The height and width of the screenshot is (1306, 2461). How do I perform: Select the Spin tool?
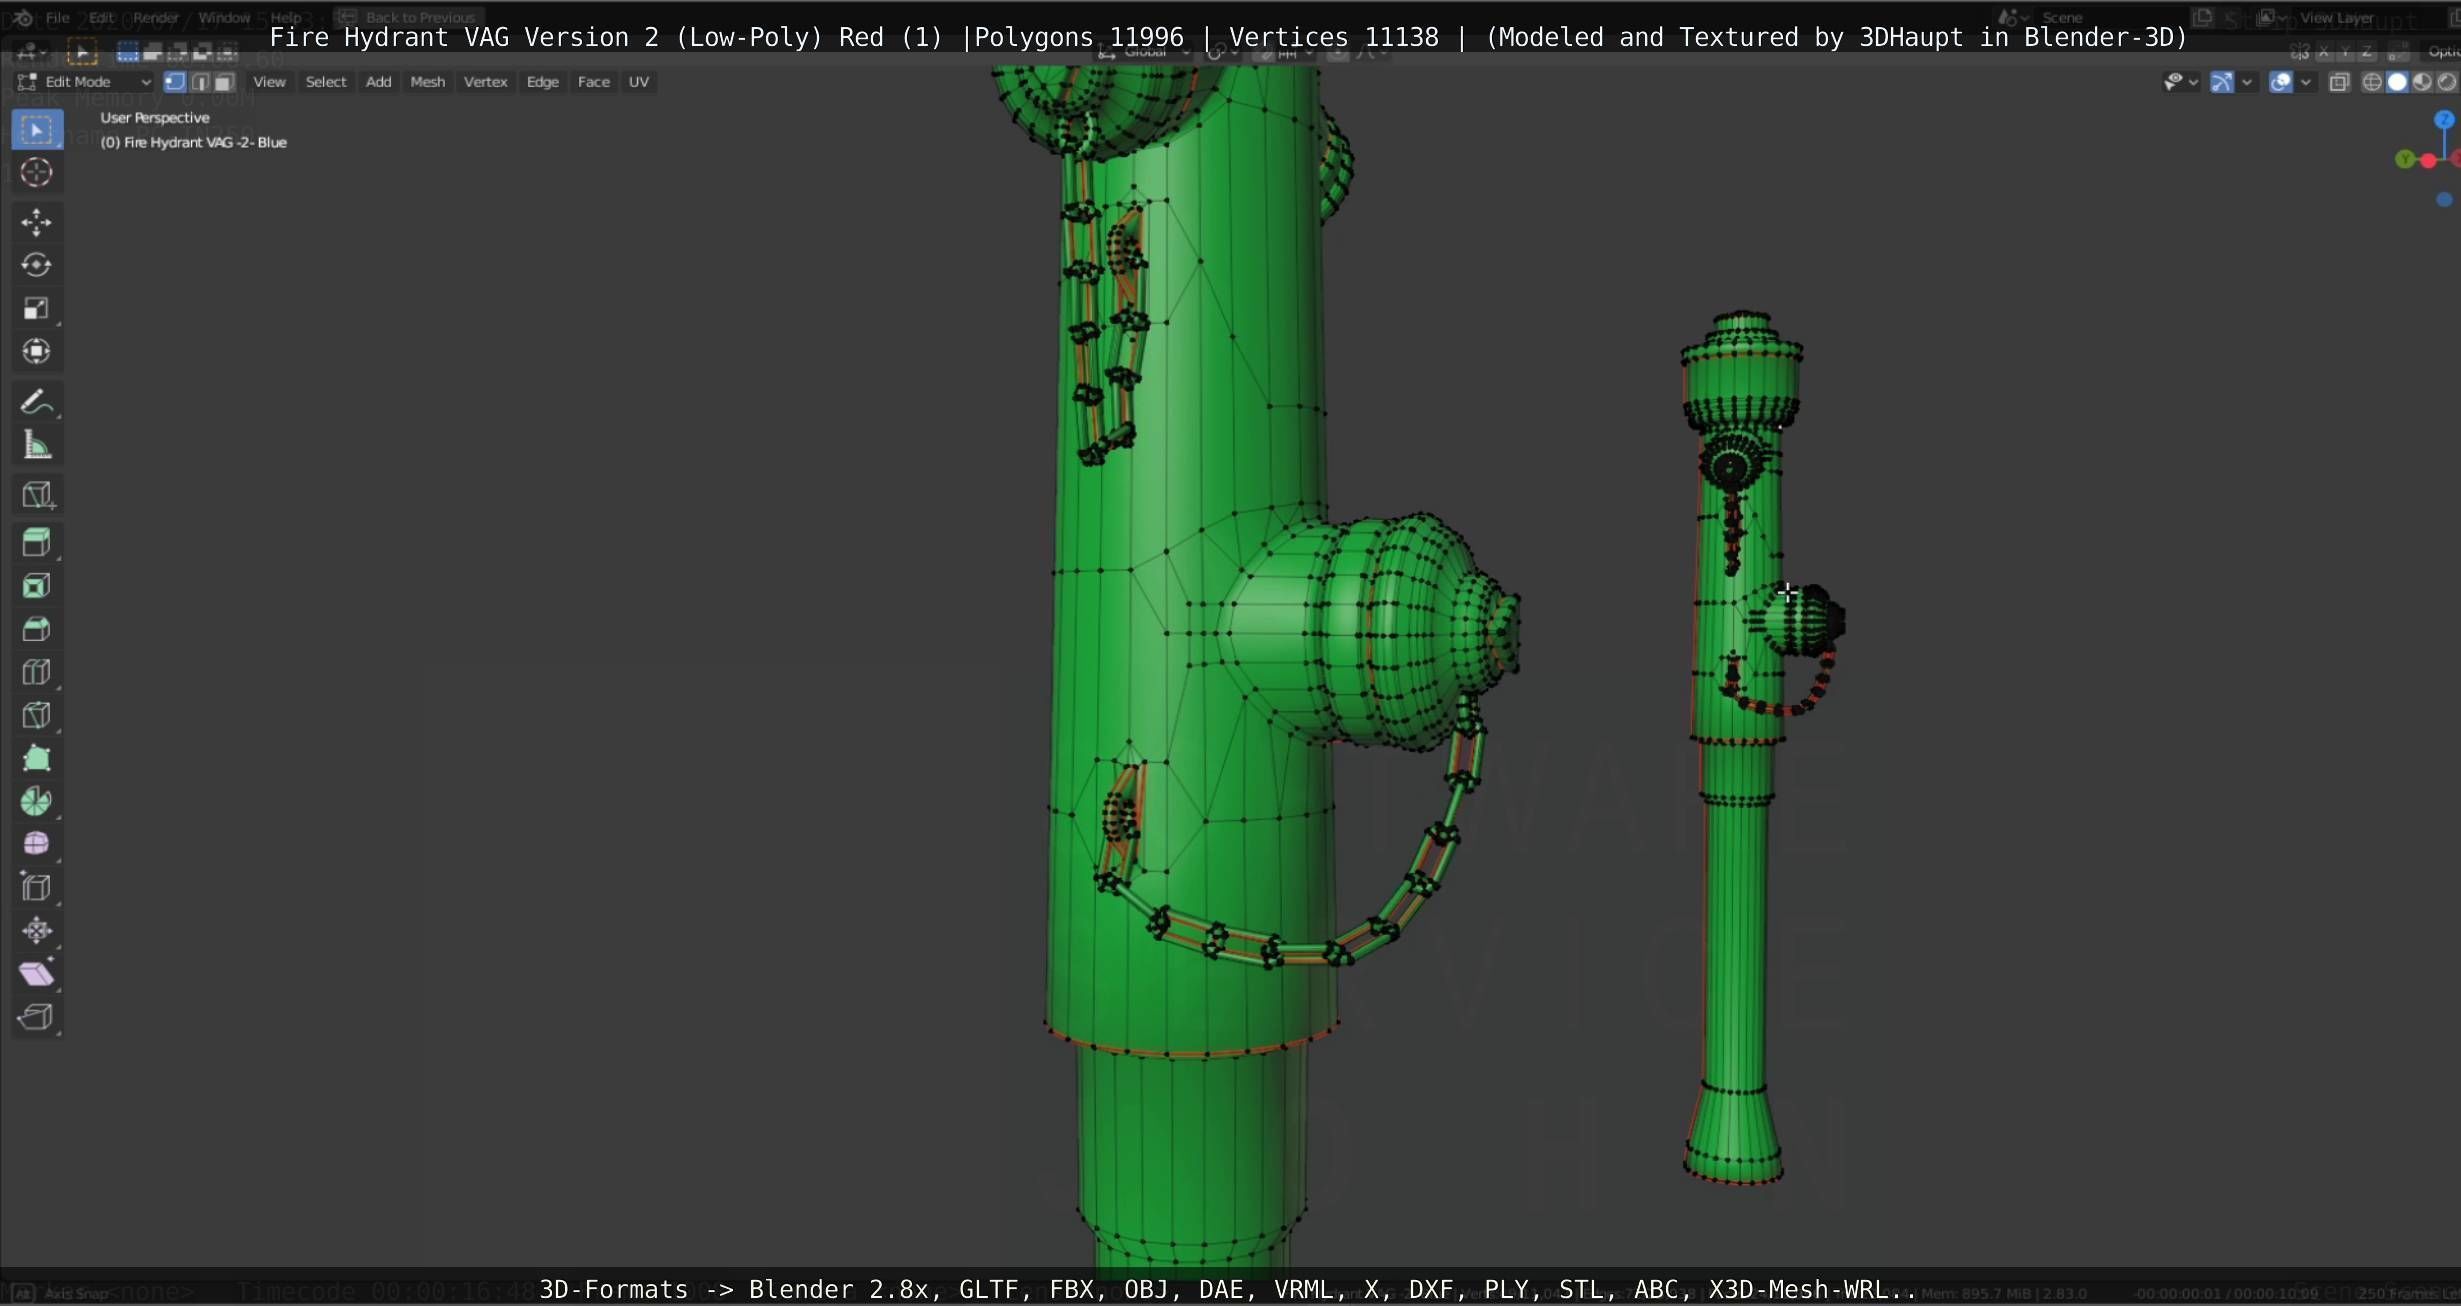coord(37,801)
